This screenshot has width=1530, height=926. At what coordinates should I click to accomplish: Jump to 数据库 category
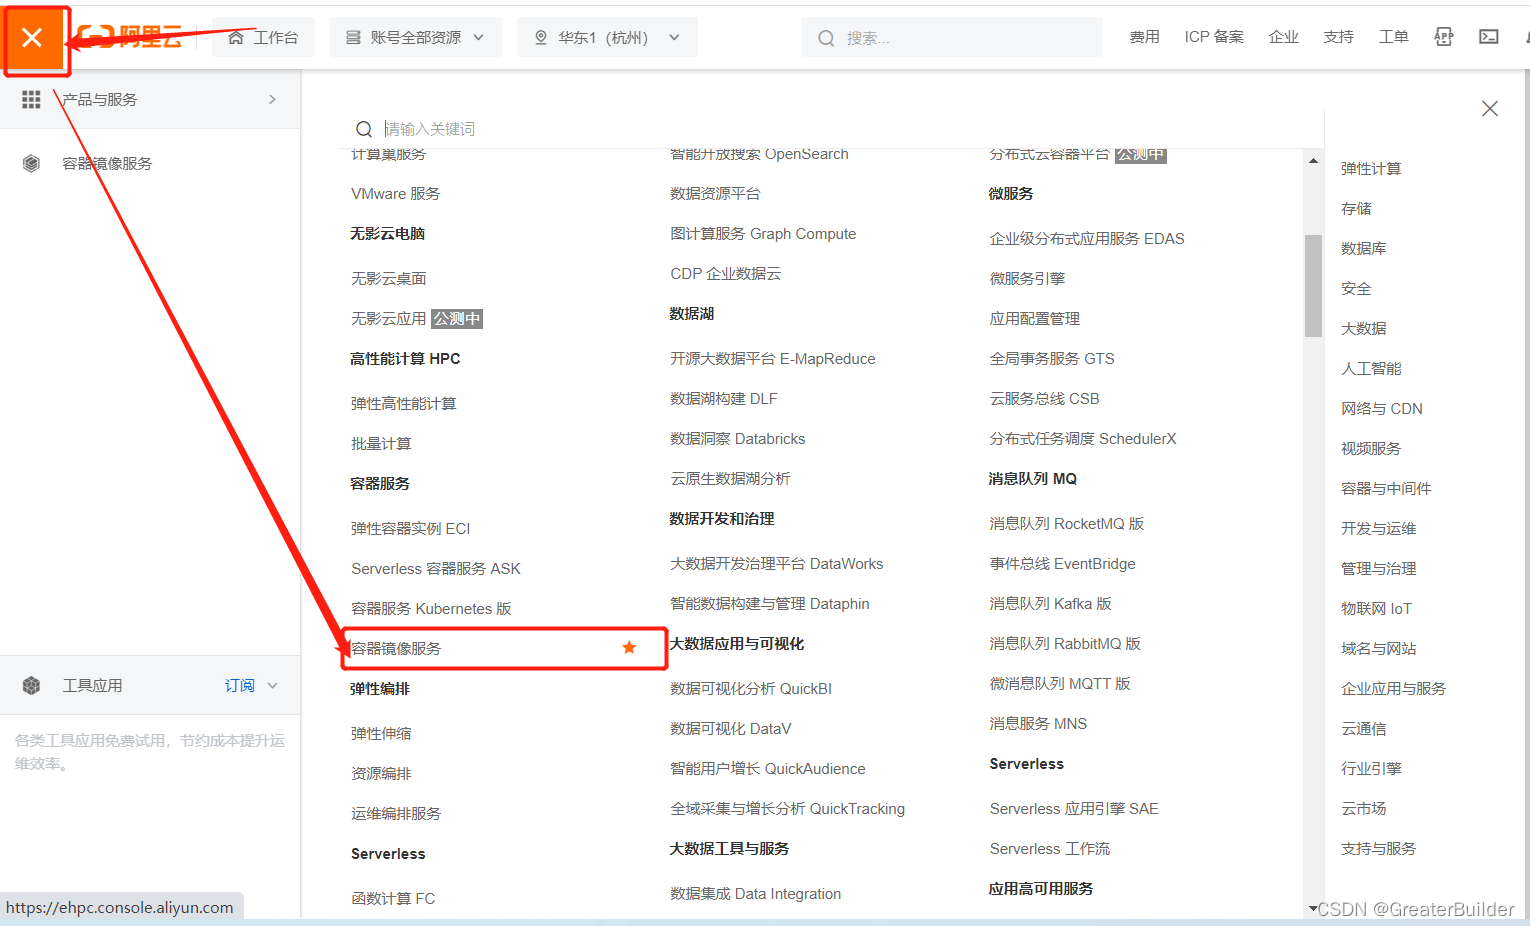[1364, 248]
